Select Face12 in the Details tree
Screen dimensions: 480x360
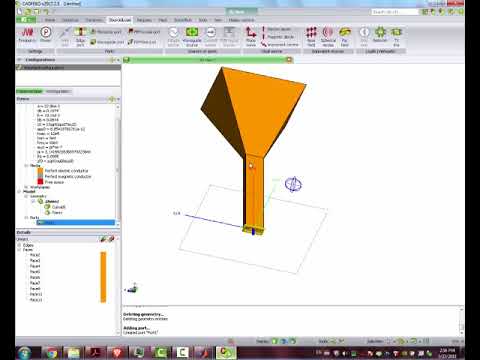click(36, 300)
